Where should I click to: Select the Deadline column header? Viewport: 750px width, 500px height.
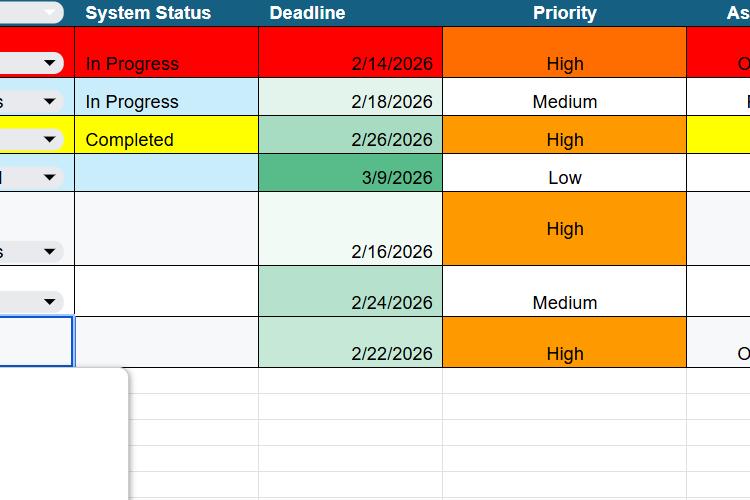point(307,13)
